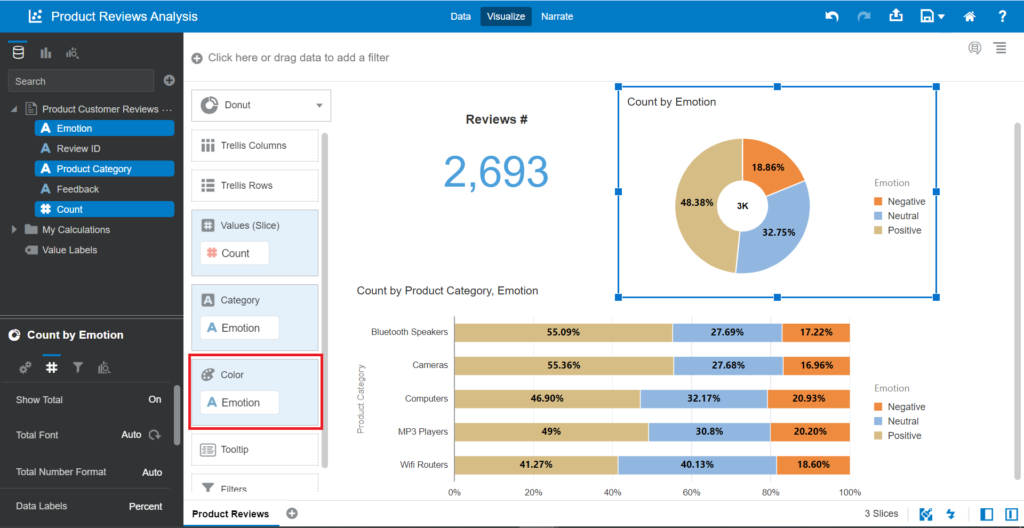Screen dimensions: 1024x528
Task: Click the plus icon in the filter bar
Action: tap(197, 58)
